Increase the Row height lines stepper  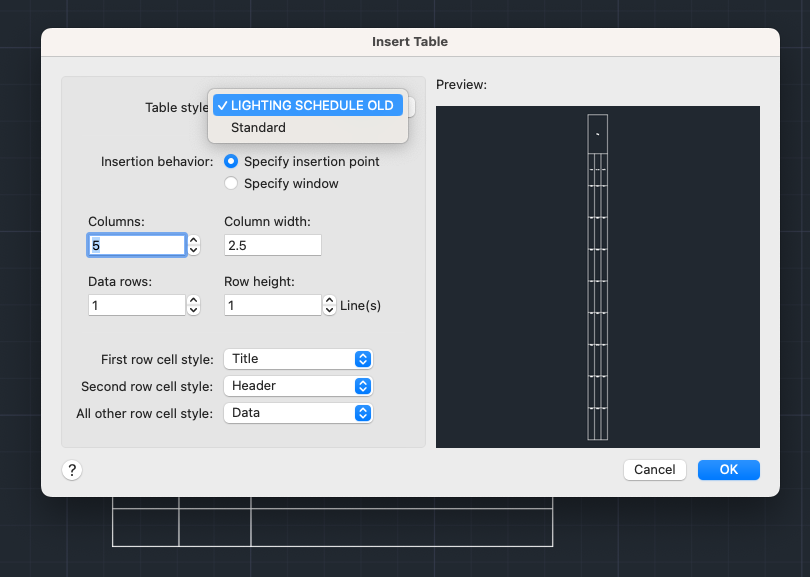[329, 300]
